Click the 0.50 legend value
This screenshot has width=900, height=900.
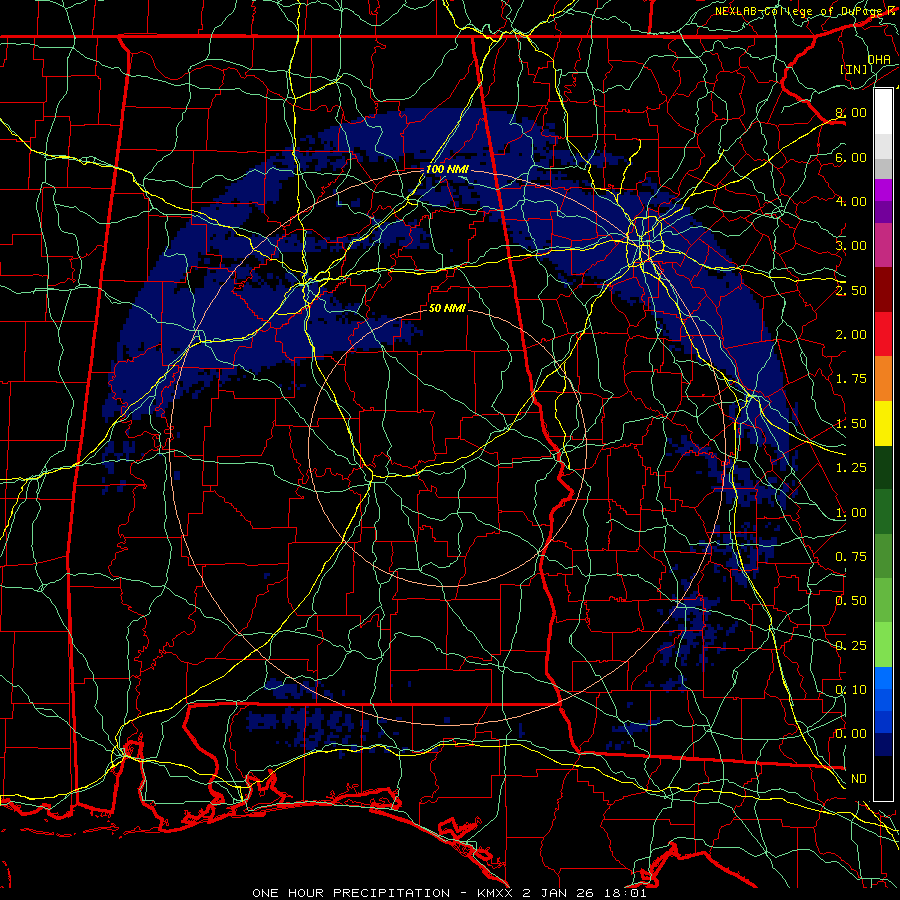click(x=851, y=601)
